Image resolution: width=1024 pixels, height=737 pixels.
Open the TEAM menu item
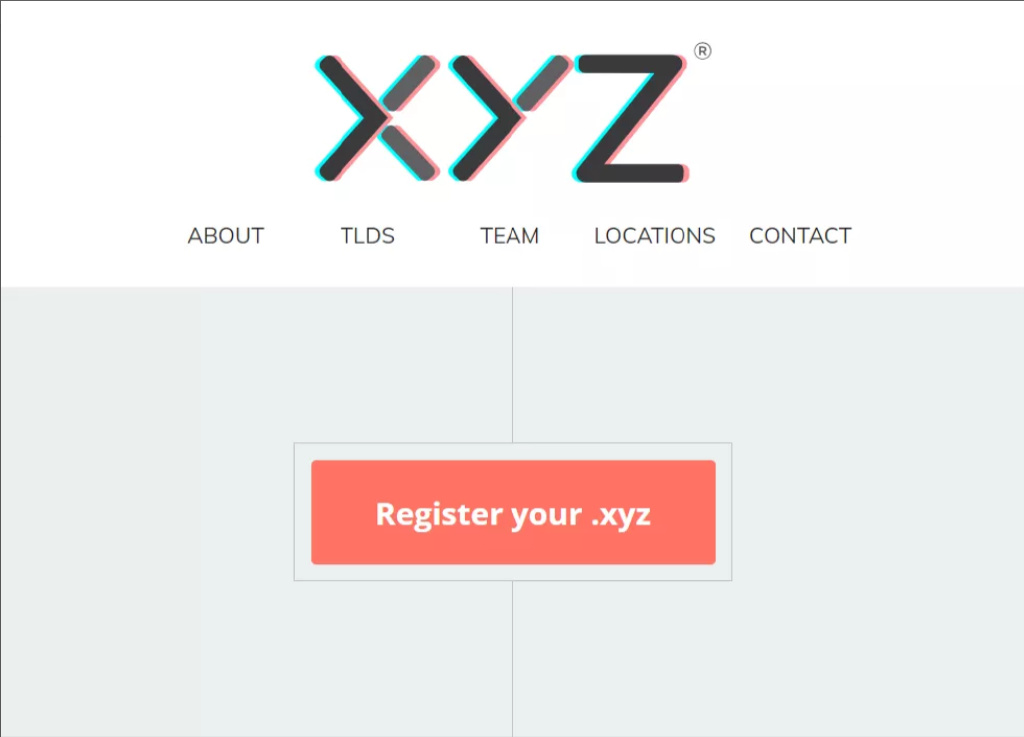click(509, 236)
